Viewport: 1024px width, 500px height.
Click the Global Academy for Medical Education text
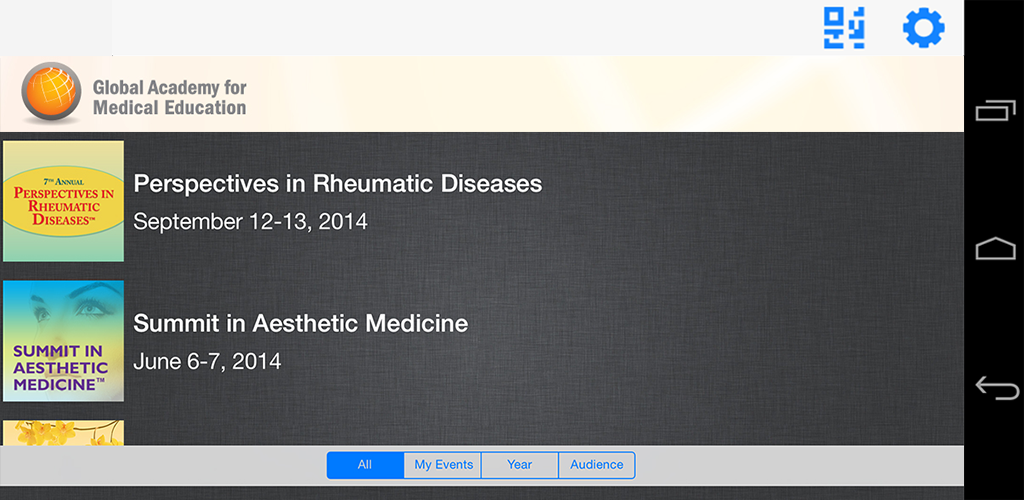tap(169, 98)
